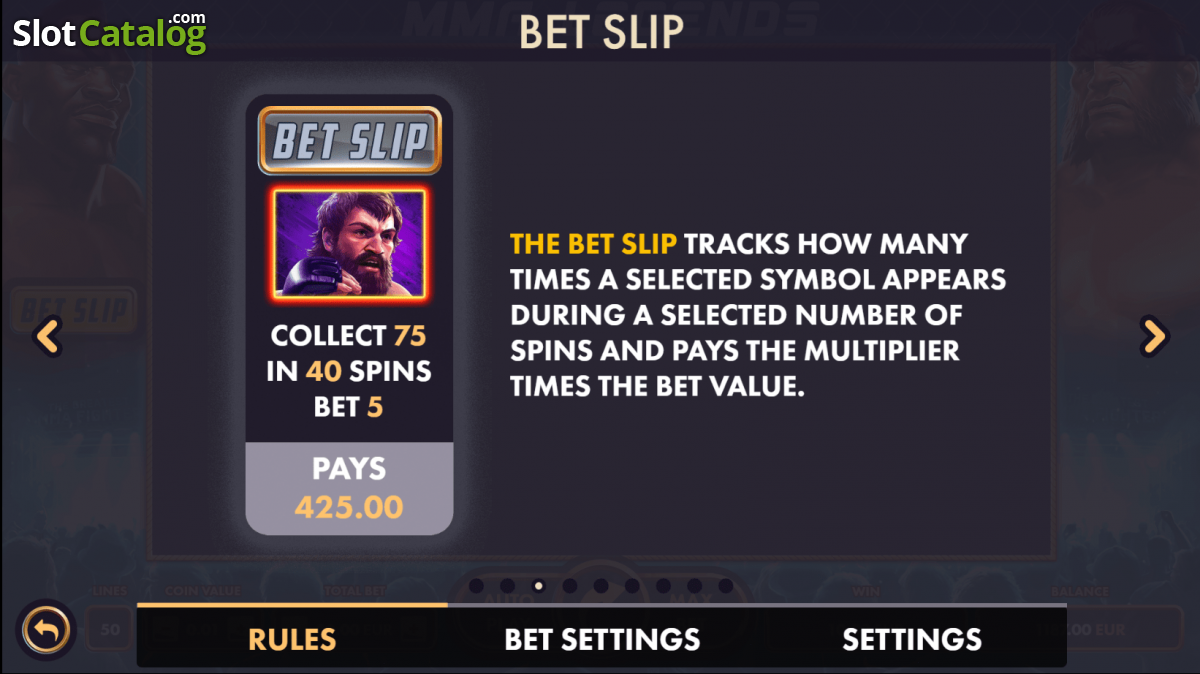Switch to the Bet Settings tab
The width and height of the screenshot is (1200, 674).
click(x=602, y=639)
